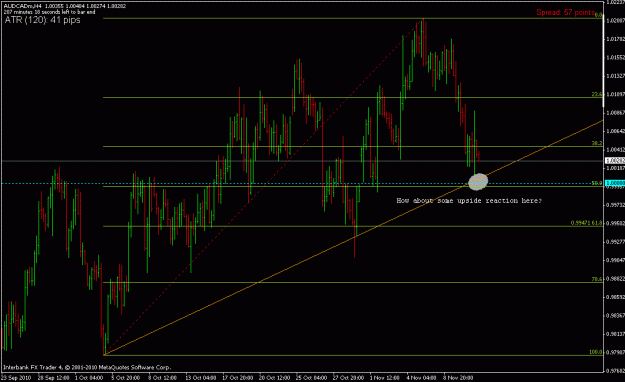Click the Fibonacci 50.0 level label
Screen dimensions: 625x382
(x=597, y=183)
